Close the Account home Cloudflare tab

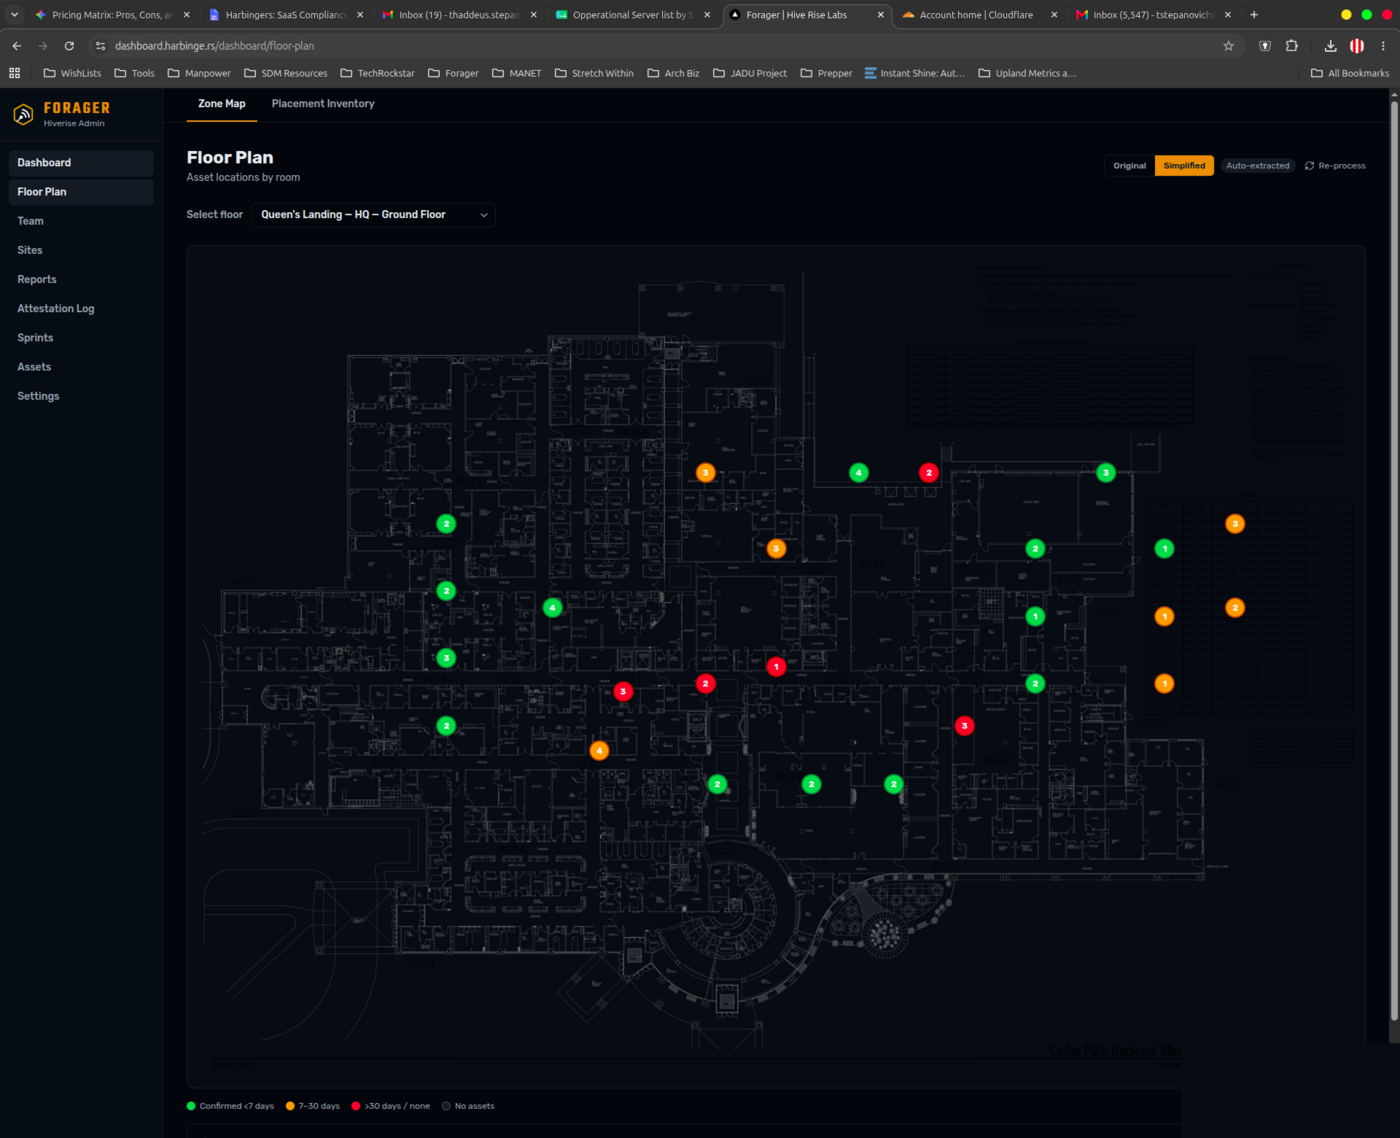[x=1054, y=15]
